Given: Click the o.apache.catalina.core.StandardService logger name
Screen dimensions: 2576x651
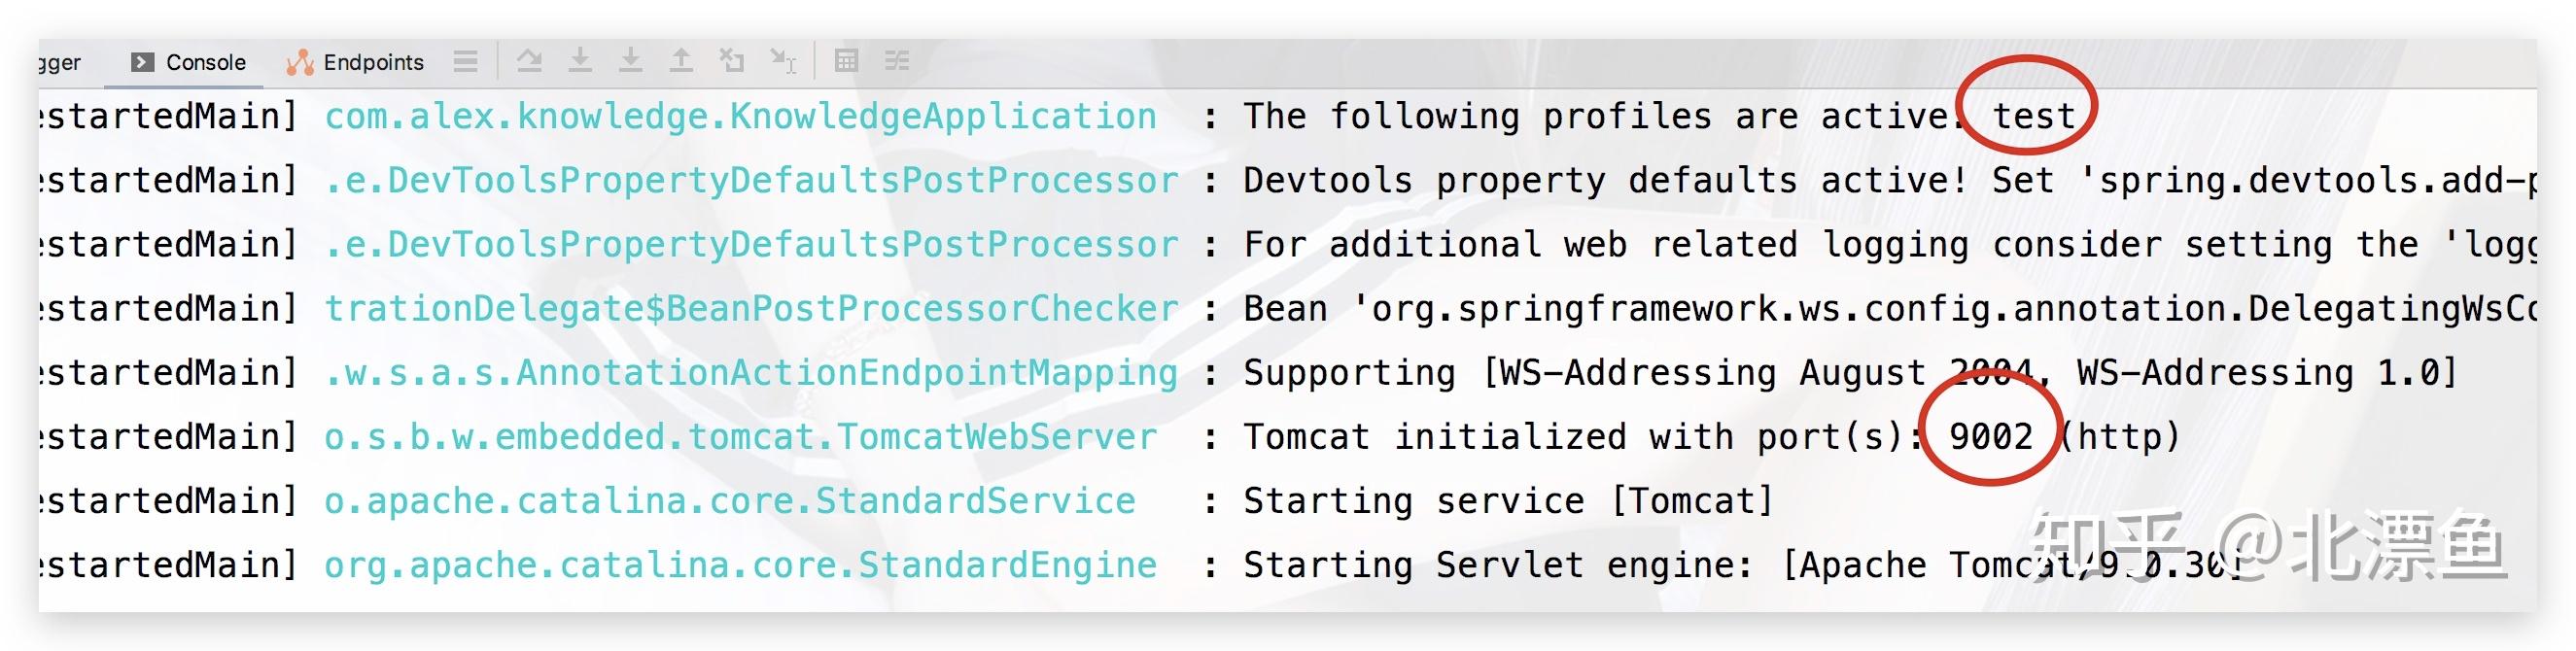Looking at the screenshot, I should click(729, 501).
